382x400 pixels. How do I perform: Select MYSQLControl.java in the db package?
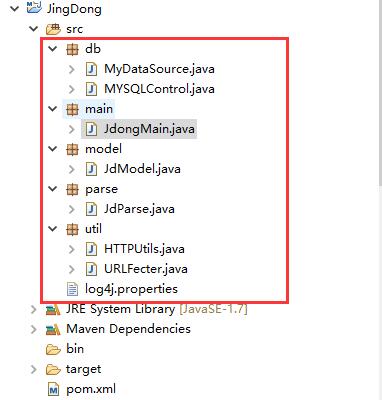click(159, 89)
